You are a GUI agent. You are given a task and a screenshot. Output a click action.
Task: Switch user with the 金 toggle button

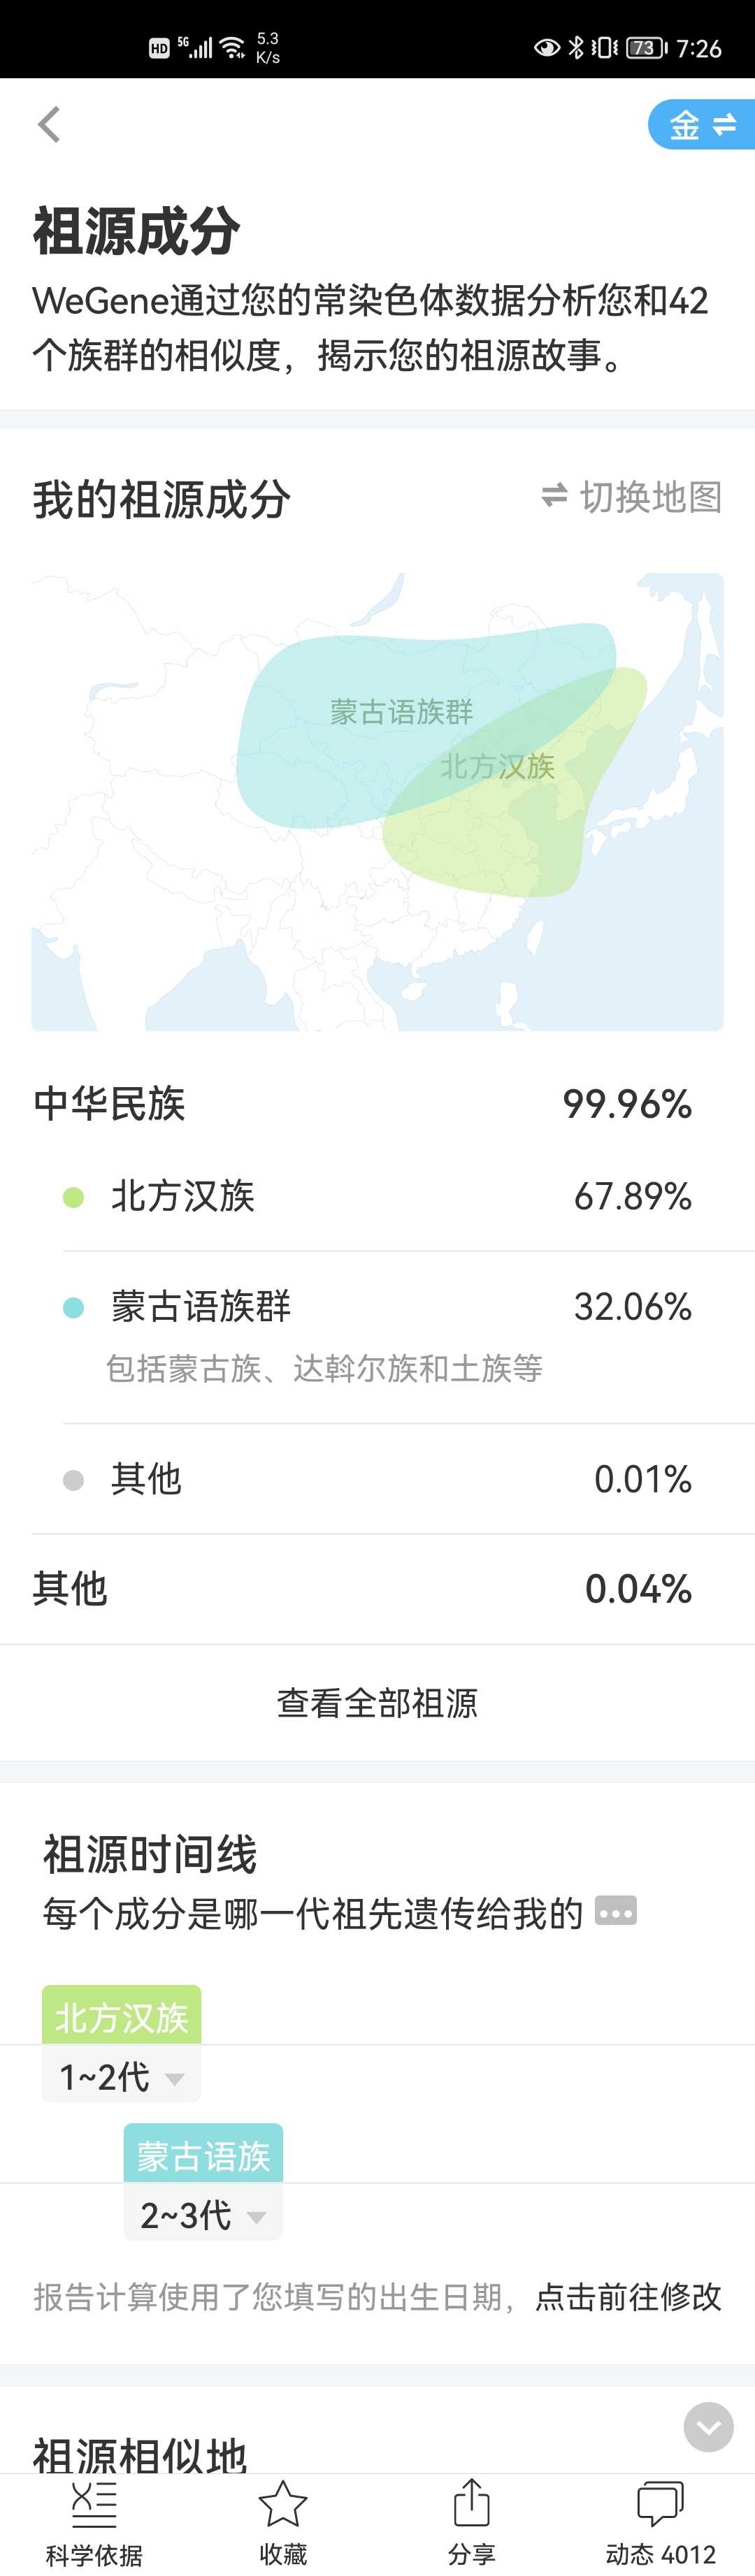[702, 125]
